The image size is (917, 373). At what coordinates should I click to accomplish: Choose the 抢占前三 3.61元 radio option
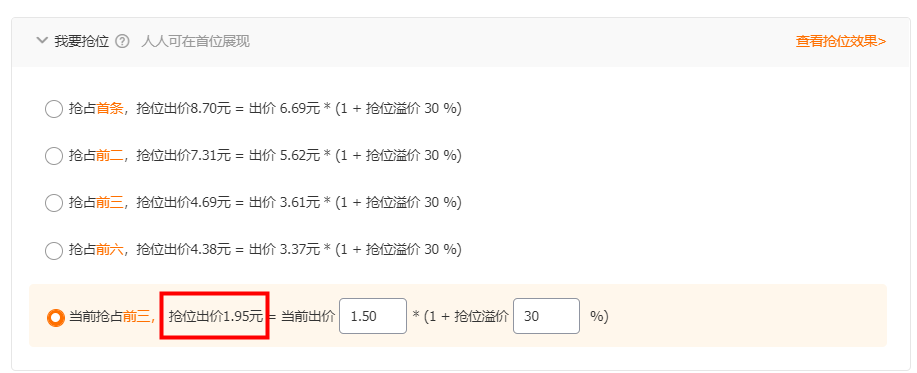(54, 202)
